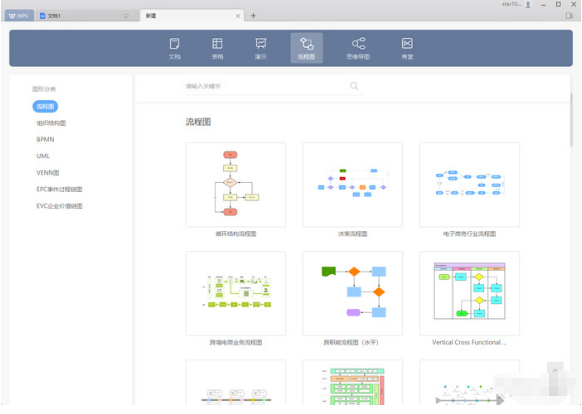Open the 跨职能流程图（水平） template thumbnail

coord(353,293)
